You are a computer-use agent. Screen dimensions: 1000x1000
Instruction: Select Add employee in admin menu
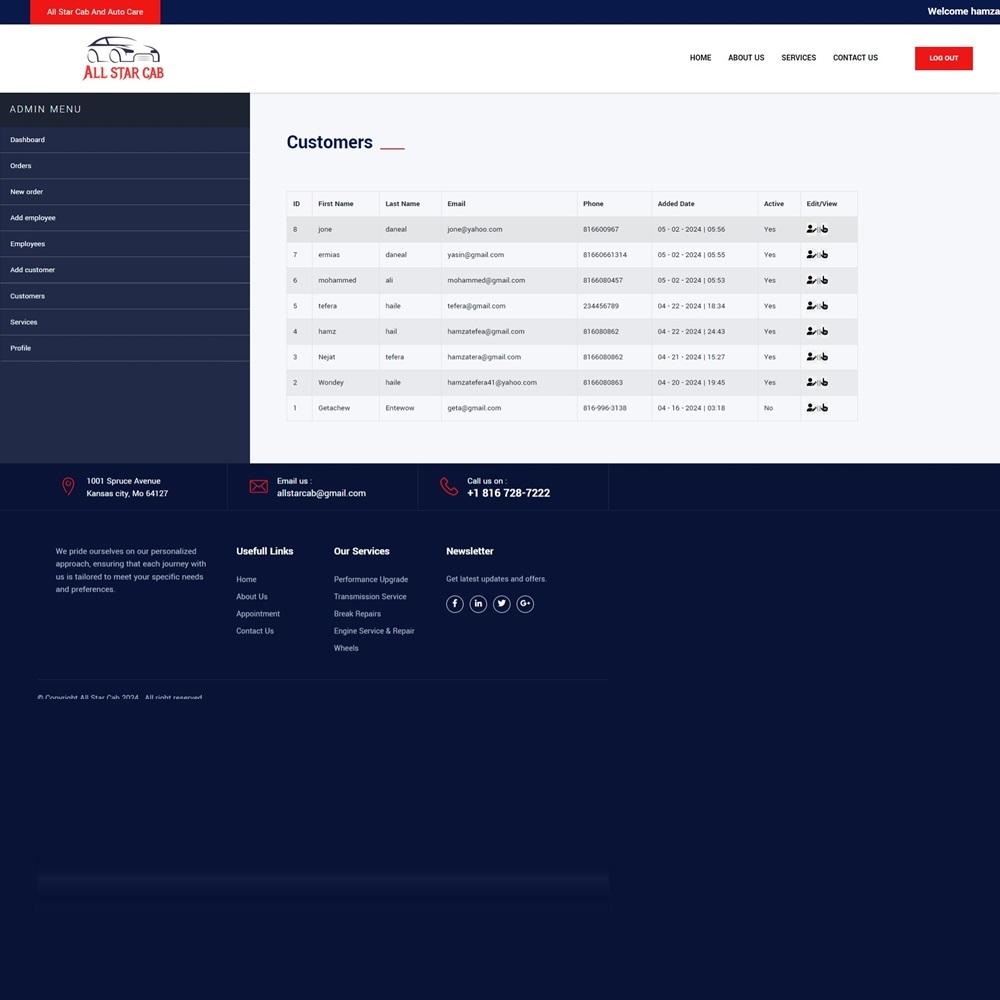point(33,218)
